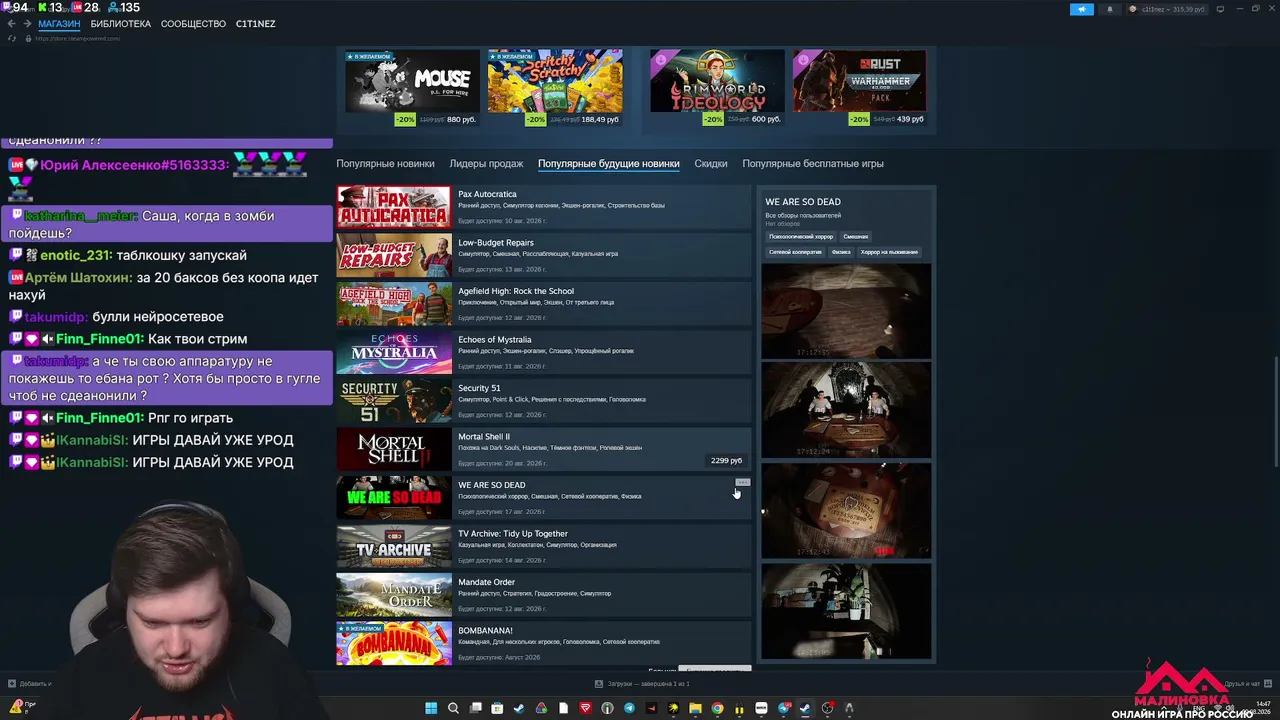The width and height of the screenshot is (1280, 720).
Task: Show Популярные бесплатные игры tab
Action: [x=813, y=164]
